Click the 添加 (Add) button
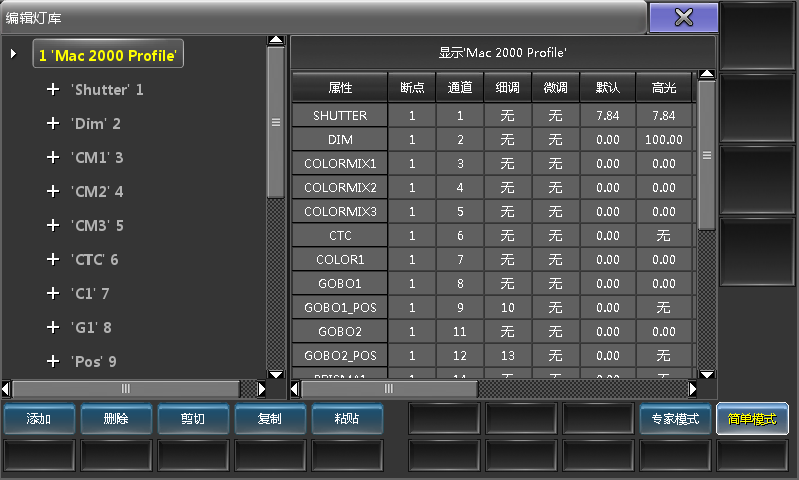Screen dimensions: 799x480 39,419
